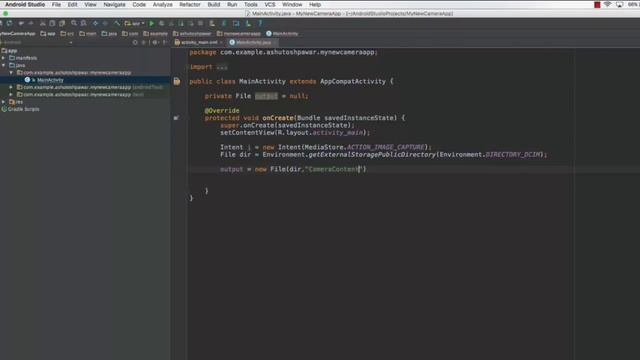Click the hide project panel icon
Image resolution: width=640 pixels, height=360 pixels.
164,42
